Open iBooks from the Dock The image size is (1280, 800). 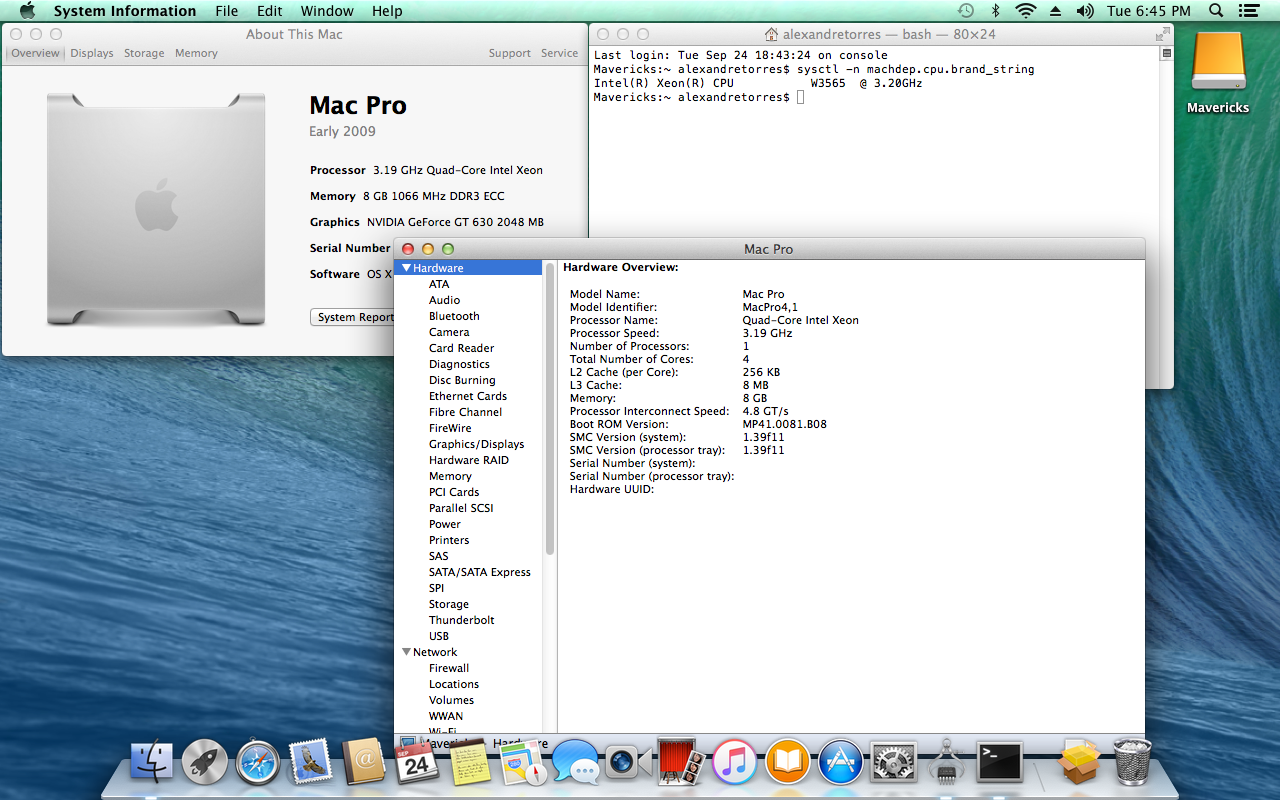(x=788, y=763)
